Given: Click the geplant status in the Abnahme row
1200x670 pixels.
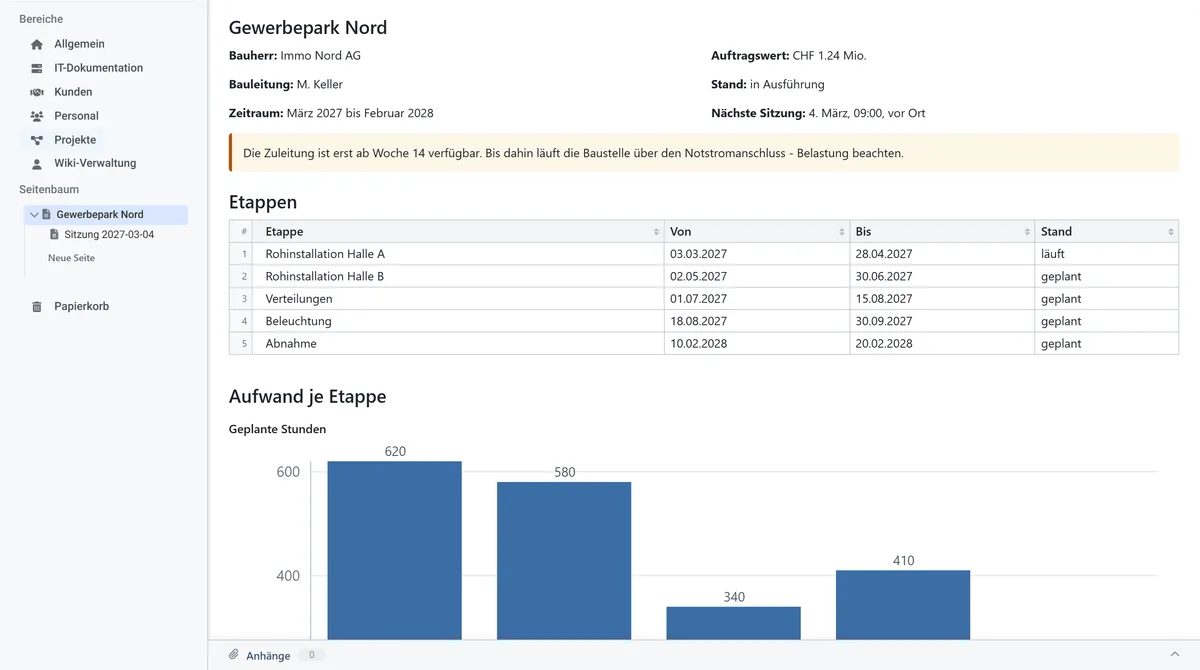Looking at the screenshot, I should pos(1107,343).
